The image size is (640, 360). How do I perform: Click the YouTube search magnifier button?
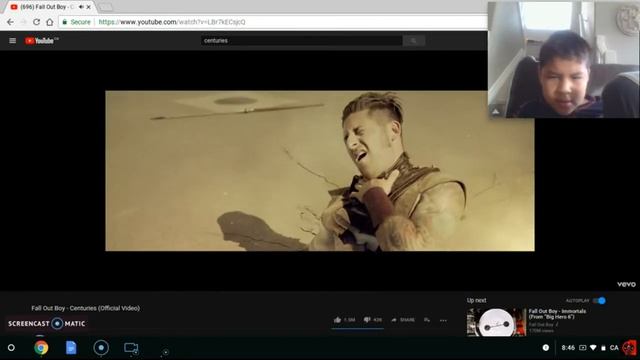coord(413,40)
